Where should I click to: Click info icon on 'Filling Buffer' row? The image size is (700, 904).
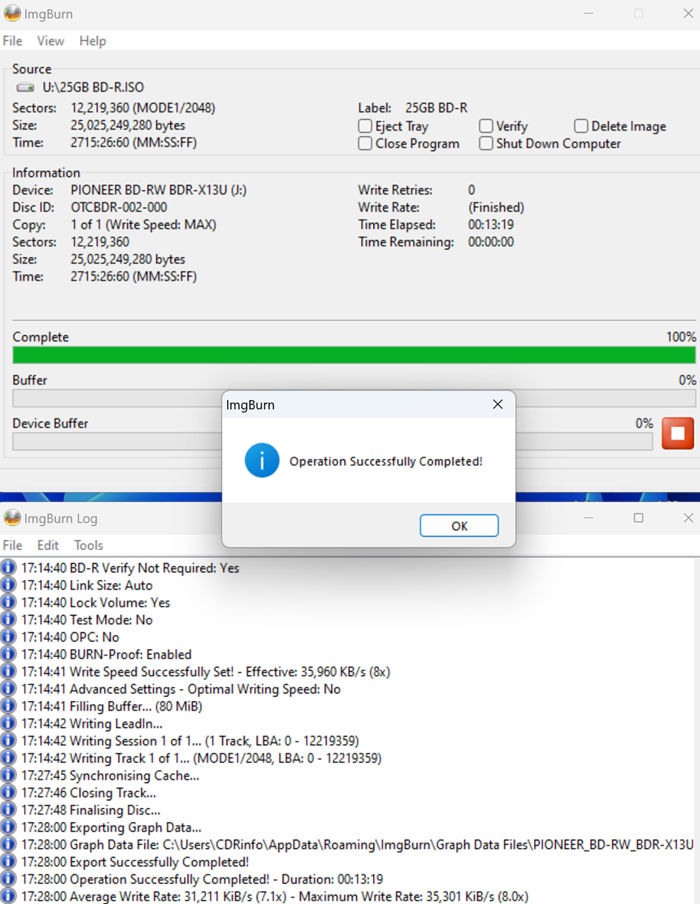coord(8,706)
